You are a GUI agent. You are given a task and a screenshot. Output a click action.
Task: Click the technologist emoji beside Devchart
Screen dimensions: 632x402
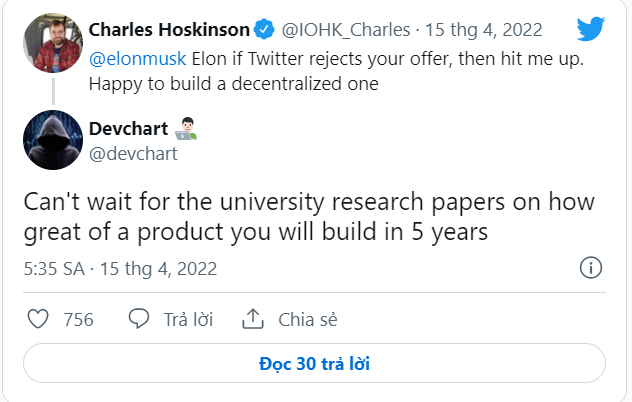(x=186, y=129)
